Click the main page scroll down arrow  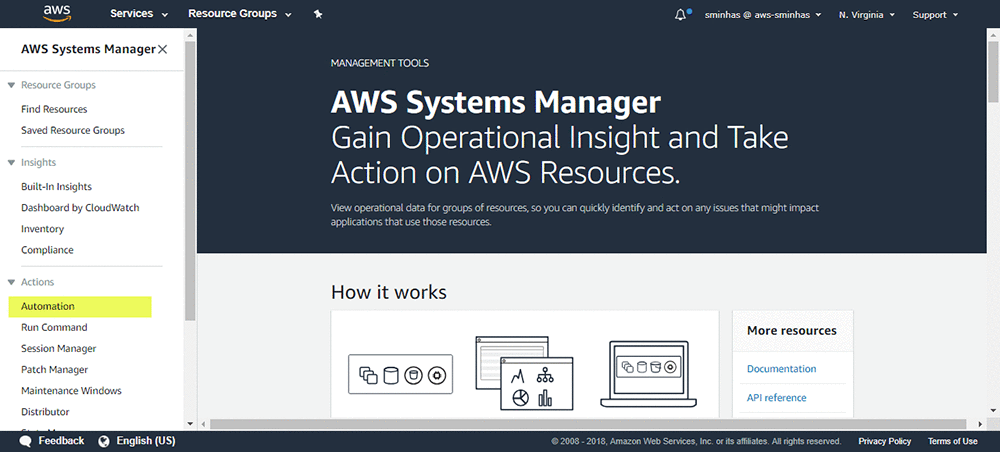pyautogui.click(x=993, y=410)
